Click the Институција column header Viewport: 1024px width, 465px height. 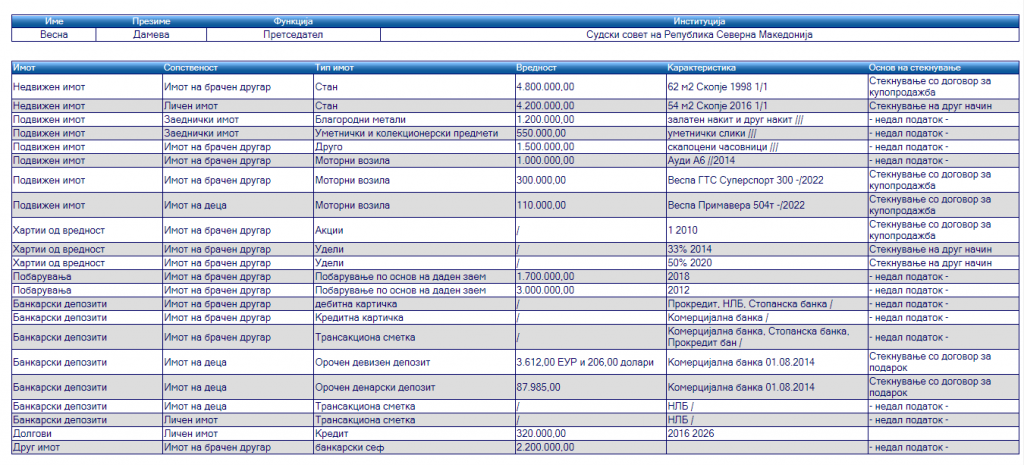pos(699,21)
